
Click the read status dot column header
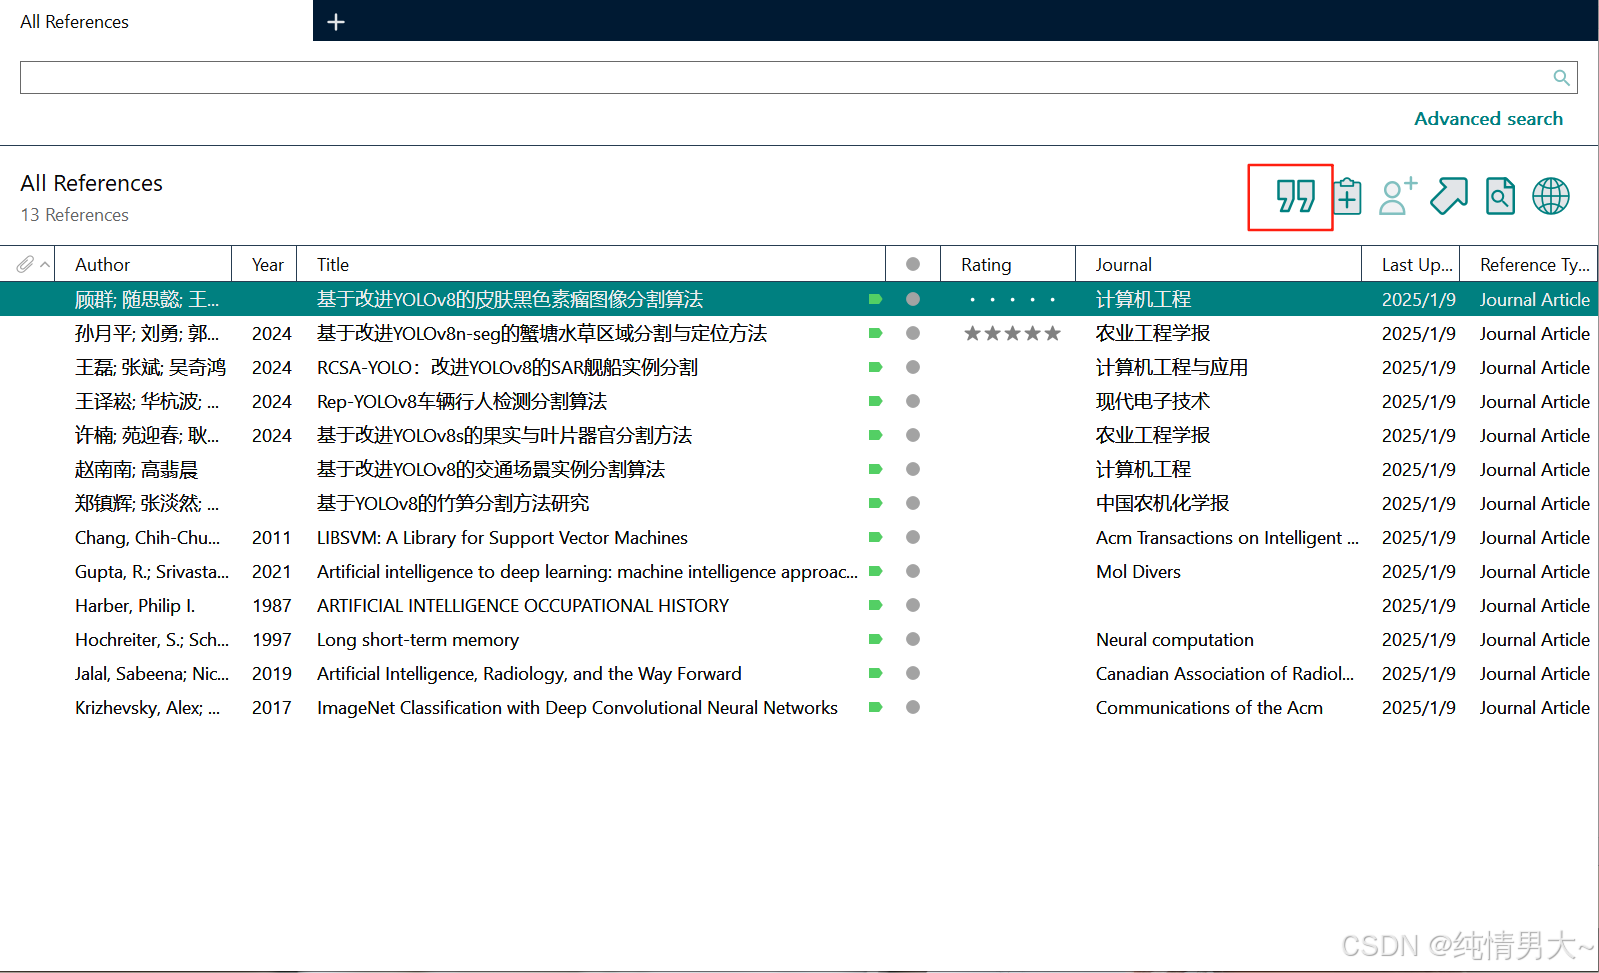[913, 264]
